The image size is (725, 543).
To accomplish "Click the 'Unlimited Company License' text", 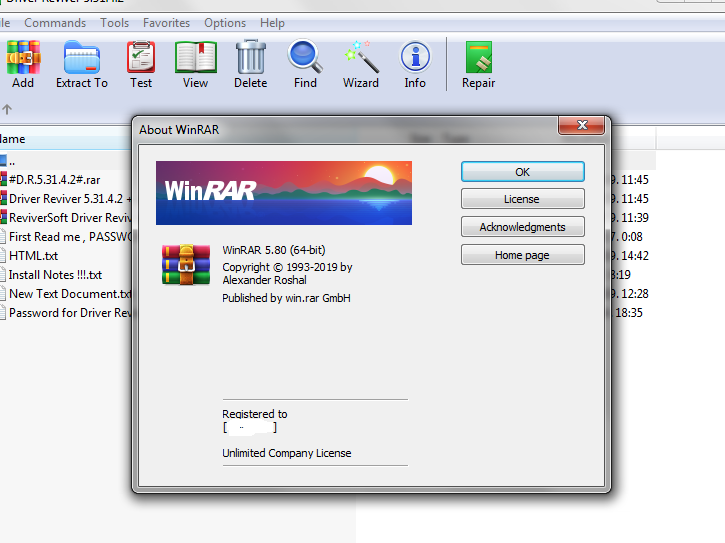I will point(287,453).
